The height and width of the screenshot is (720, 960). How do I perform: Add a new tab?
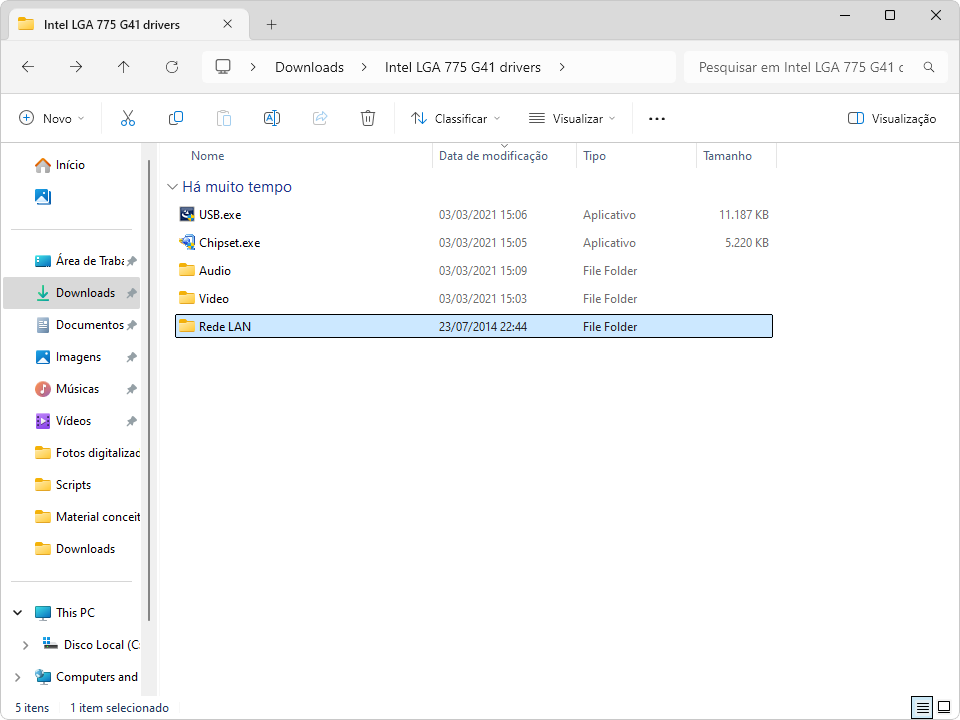[271, 24]
